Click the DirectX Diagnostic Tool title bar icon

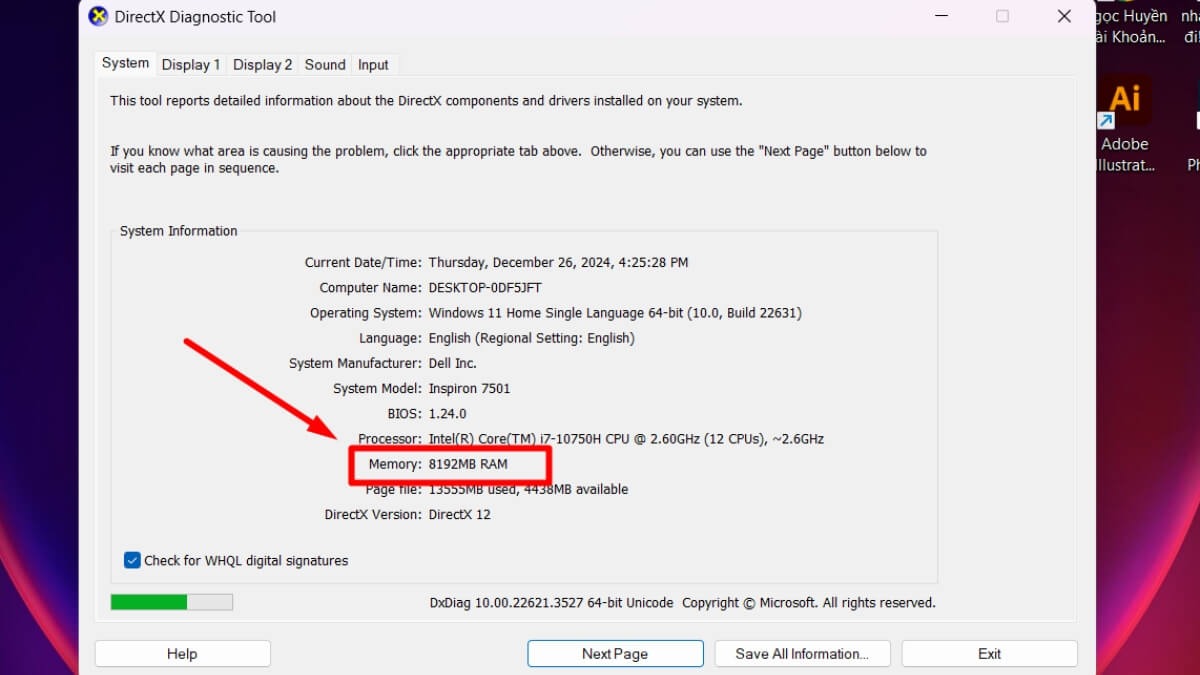pos(98,16)
